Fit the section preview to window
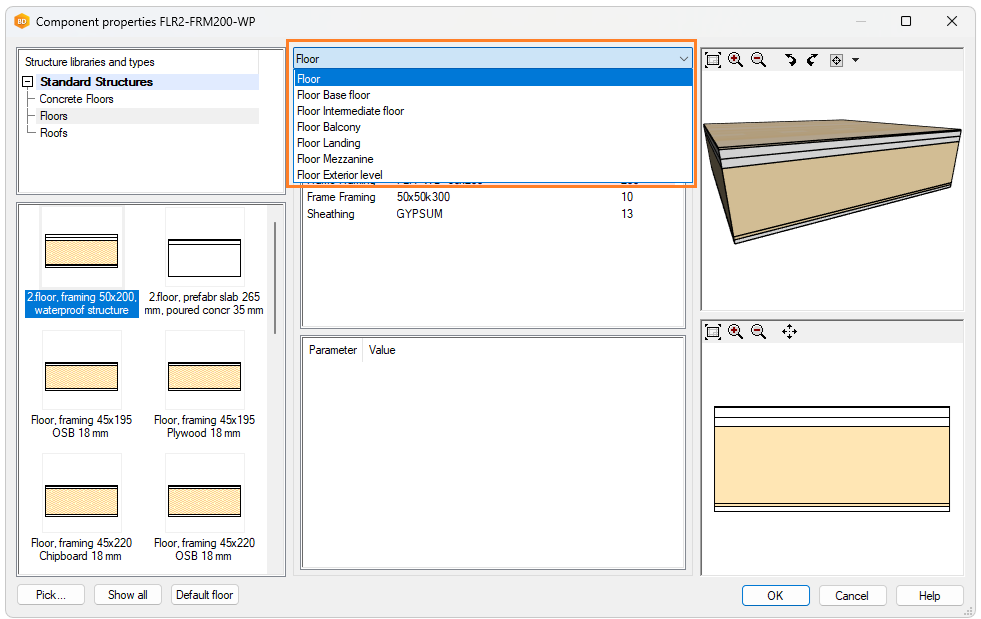Image resolution: width=981 pixels, height=619 pixels. point(713,331)
